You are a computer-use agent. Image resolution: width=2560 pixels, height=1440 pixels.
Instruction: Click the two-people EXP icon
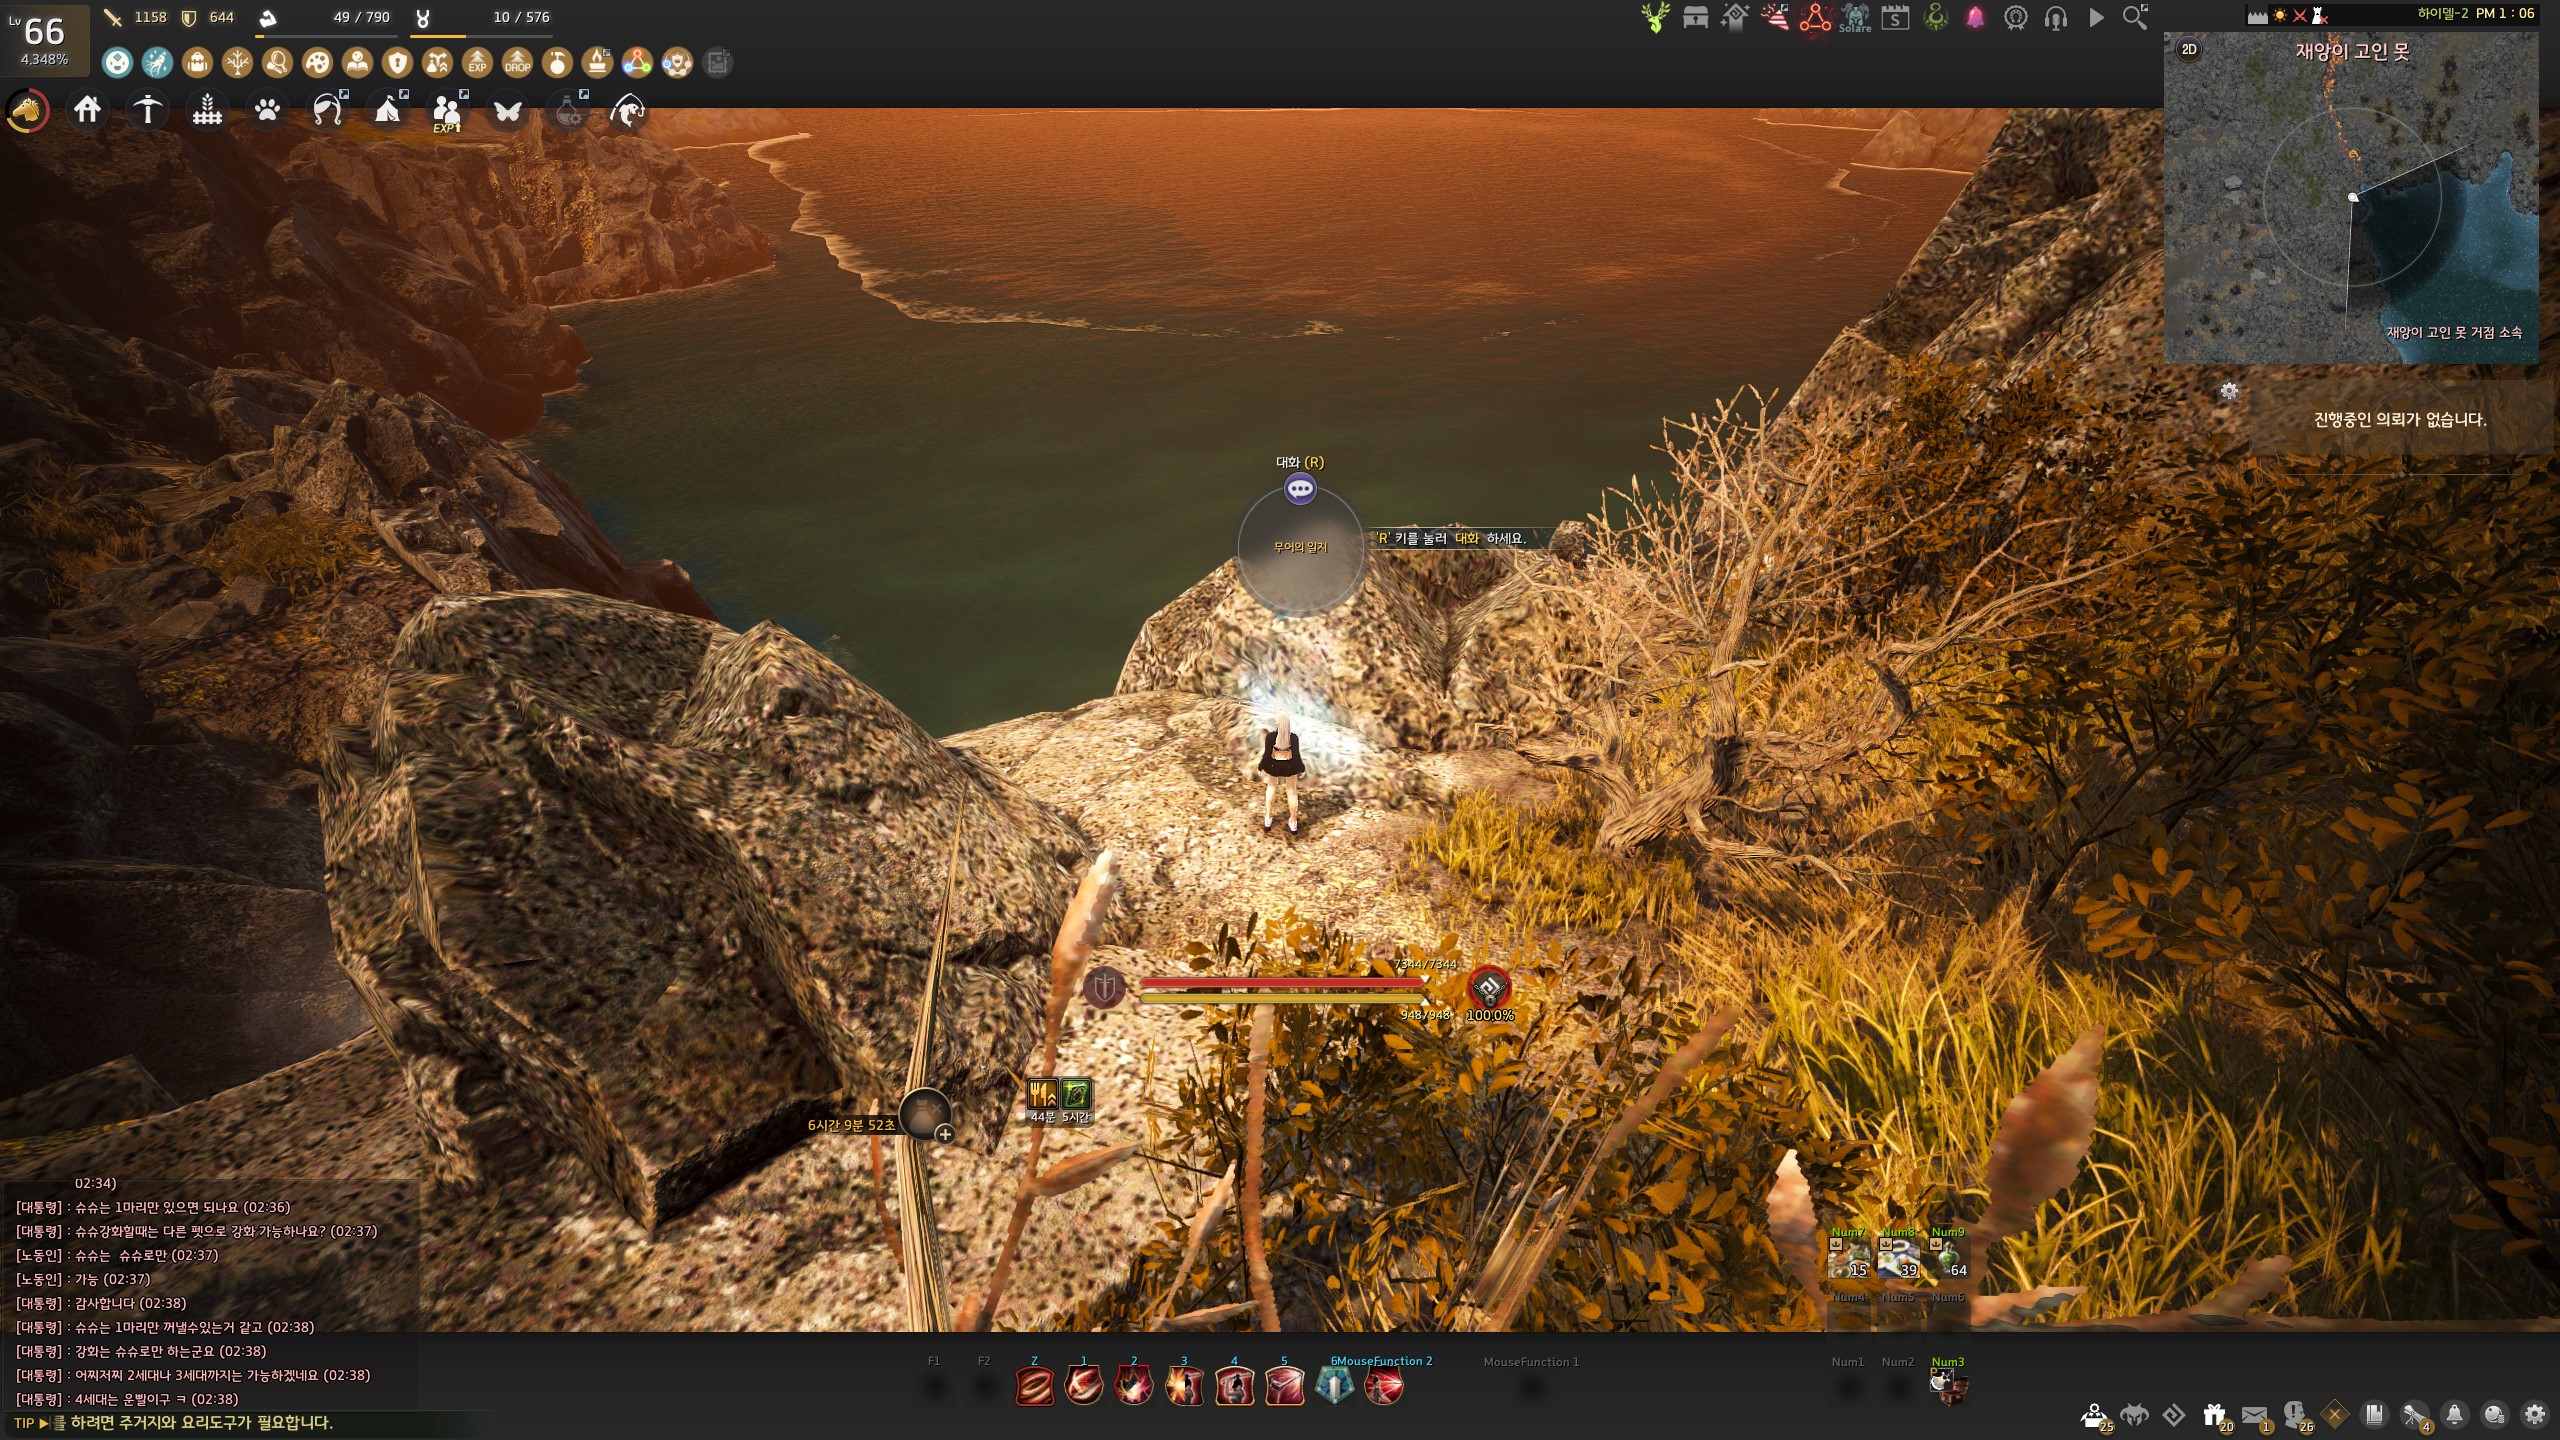tap(447, 111)
